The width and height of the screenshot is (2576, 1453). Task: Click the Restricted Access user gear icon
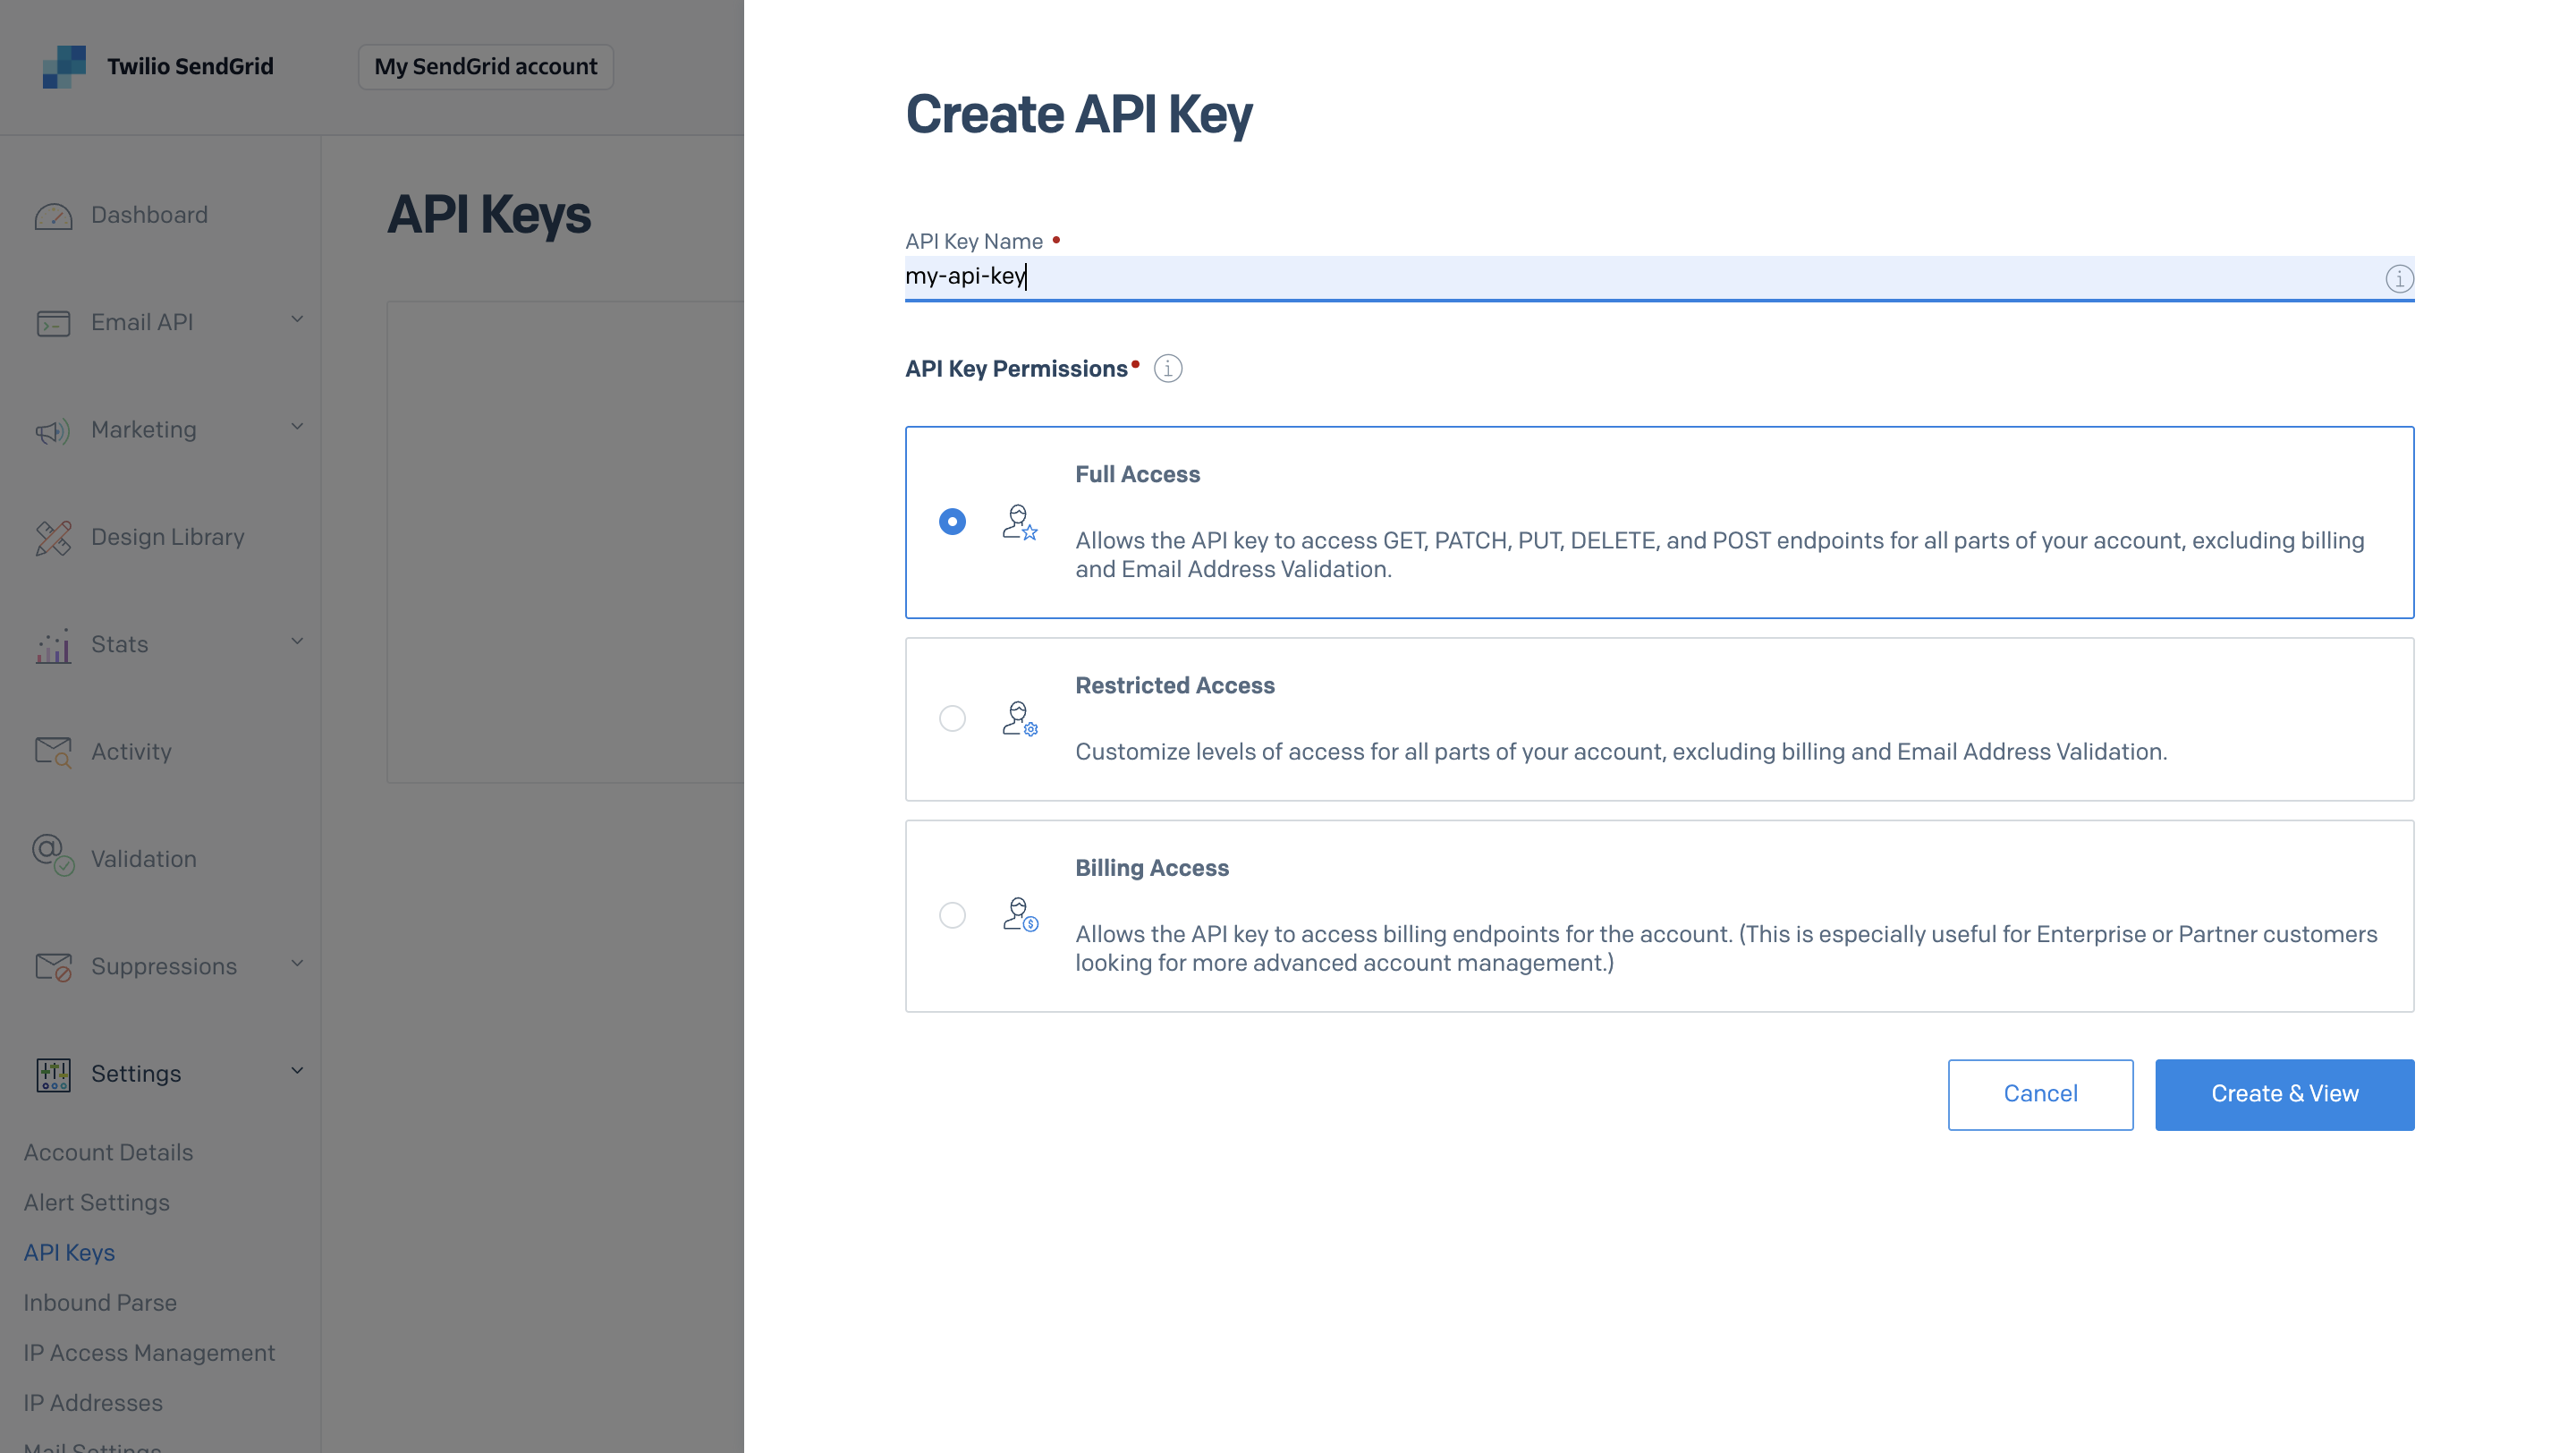click(1020, 719)
